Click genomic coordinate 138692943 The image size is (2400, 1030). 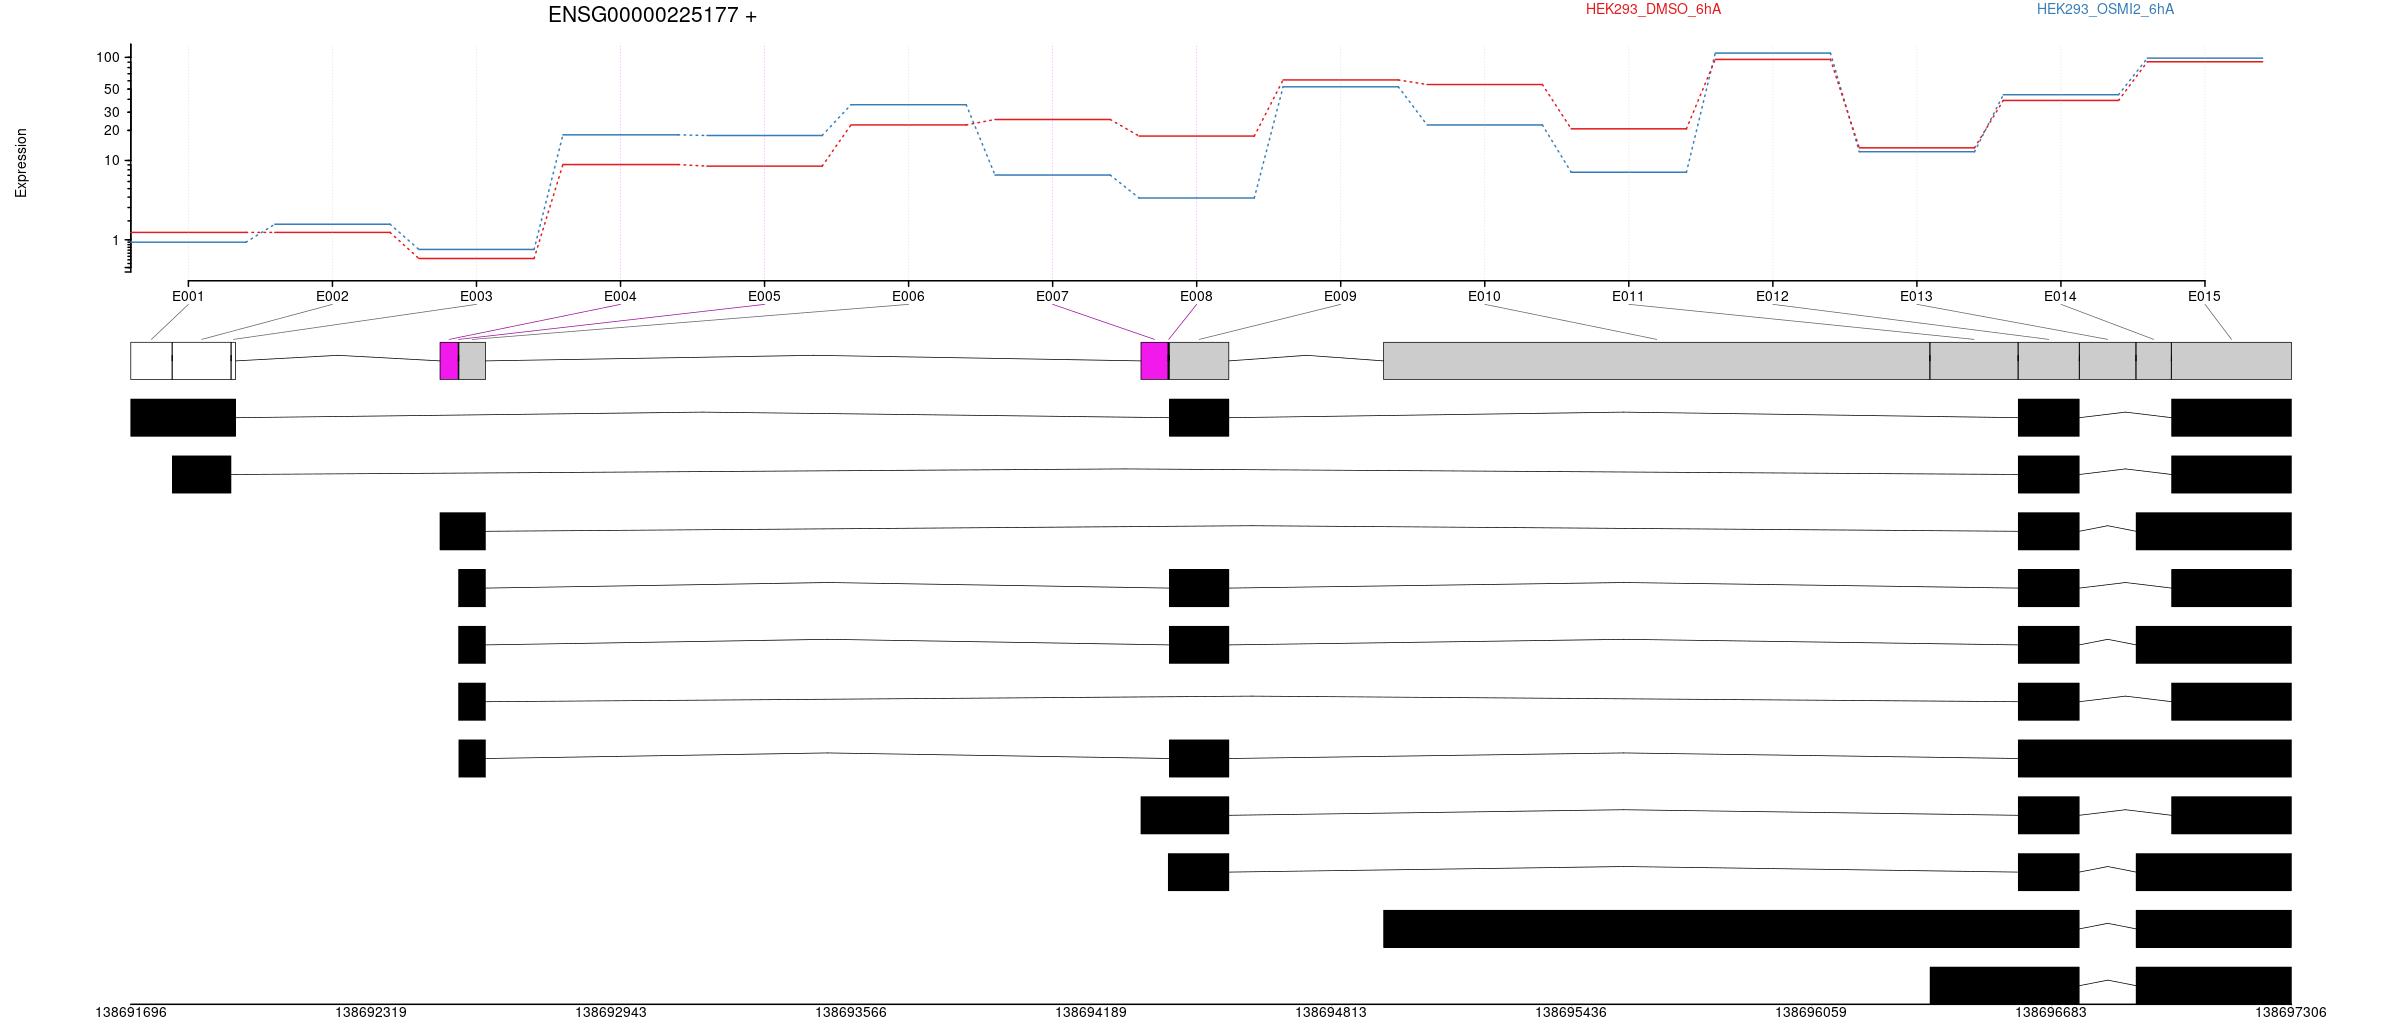[x=611, y=1012]
